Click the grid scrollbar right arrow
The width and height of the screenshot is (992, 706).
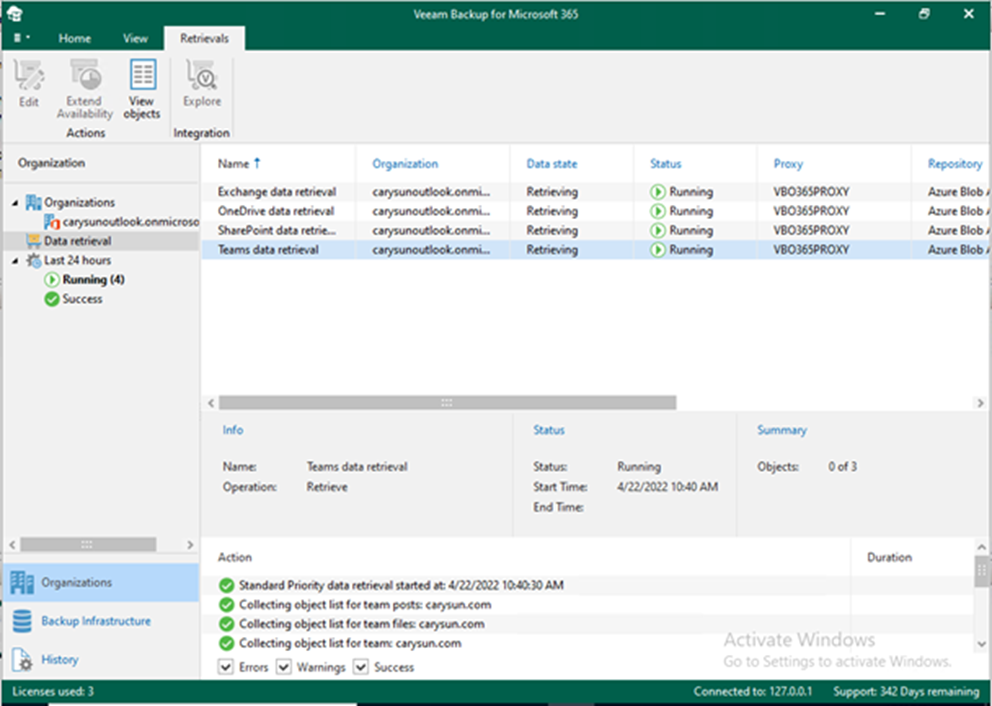pos(980,402)
